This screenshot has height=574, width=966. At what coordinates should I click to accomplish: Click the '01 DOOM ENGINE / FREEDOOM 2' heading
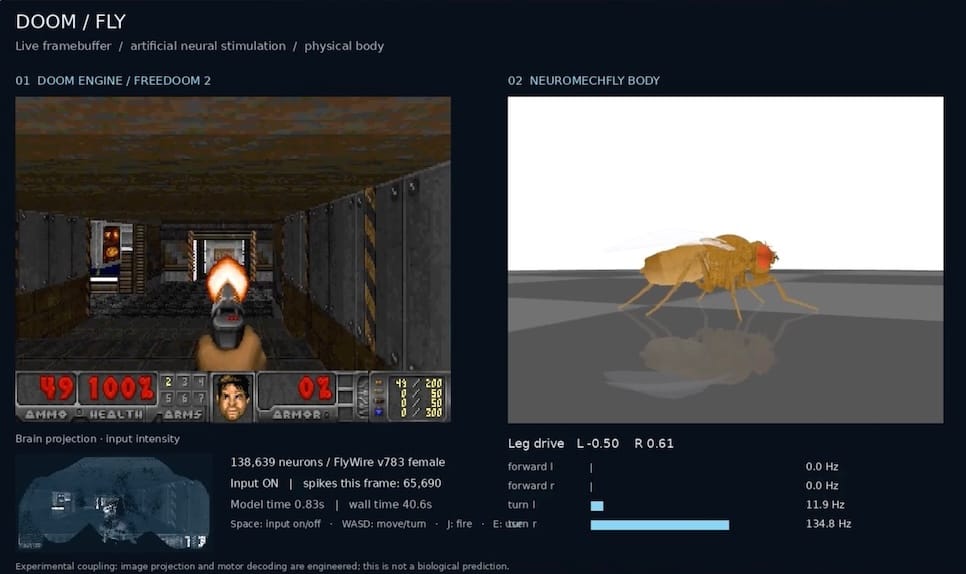(113, 81)
